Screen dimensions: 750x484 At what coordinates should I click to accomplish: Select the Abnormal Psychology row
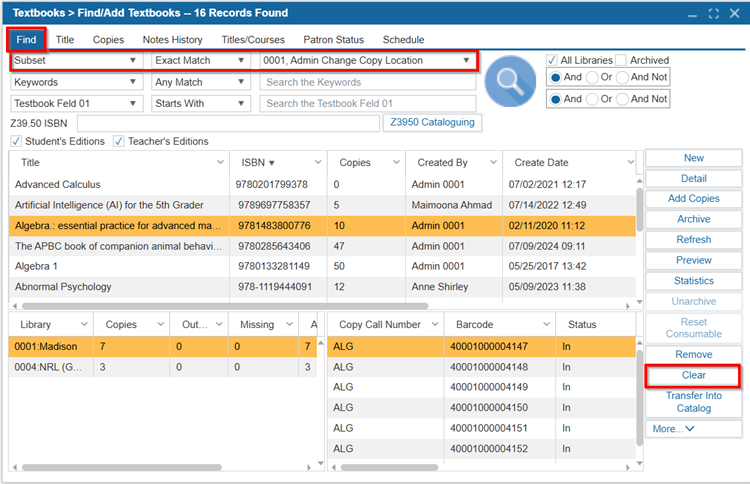(322, 287)
